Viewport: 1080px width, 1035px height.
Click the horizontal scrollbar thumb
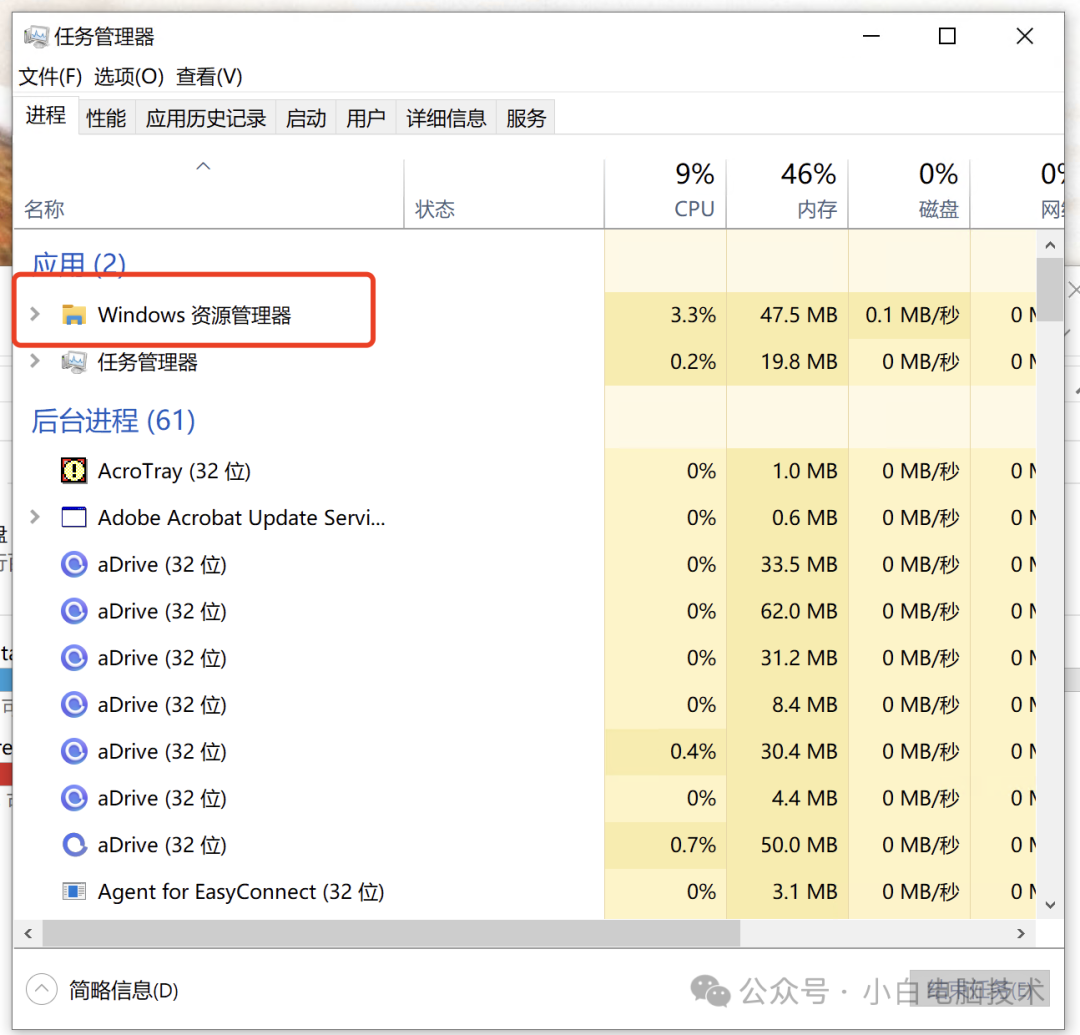[x=391, y=934]
